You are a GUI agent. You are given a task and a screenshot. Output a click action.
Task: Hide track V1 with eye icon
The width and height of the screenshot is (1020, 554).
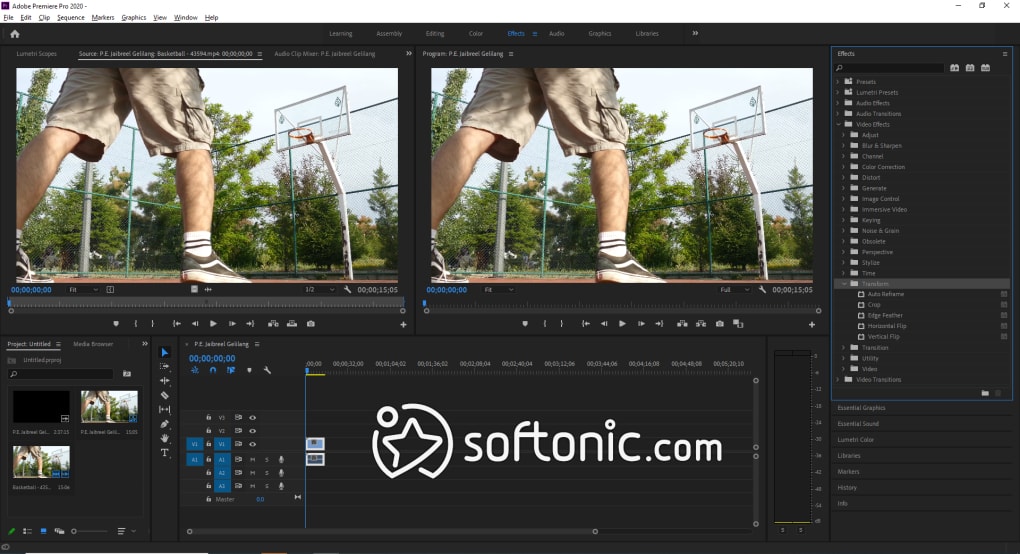[x=252, y=444]
